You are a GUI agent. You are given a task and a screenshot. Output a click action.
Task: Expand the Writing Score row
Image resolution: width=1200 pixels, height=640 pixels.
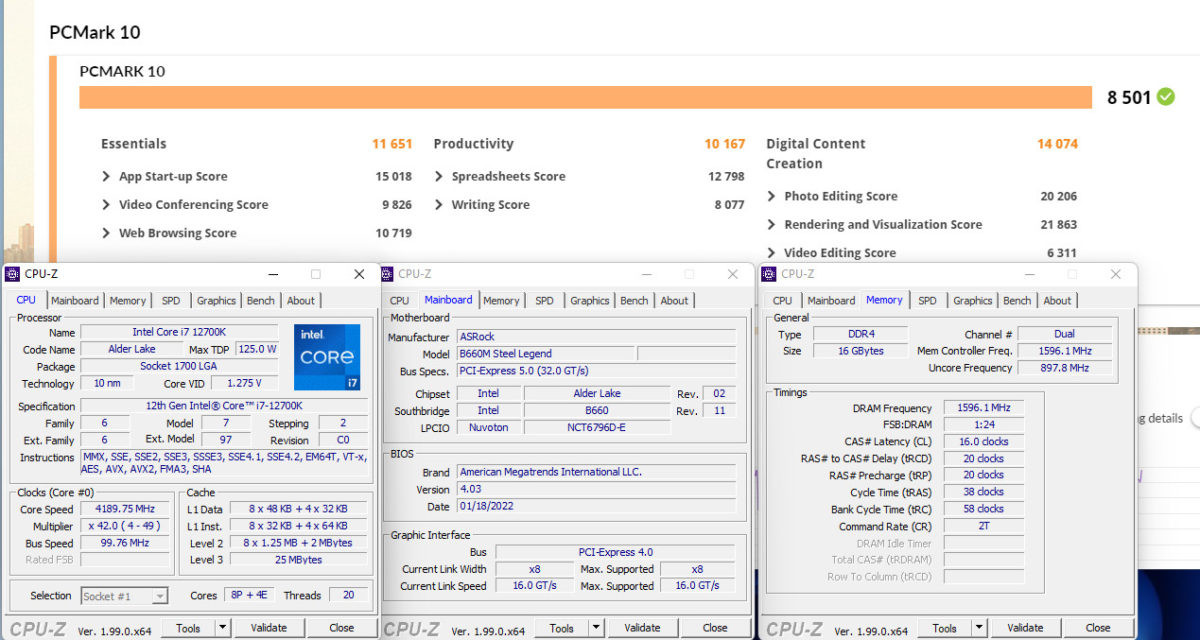[x=439, y=204]
